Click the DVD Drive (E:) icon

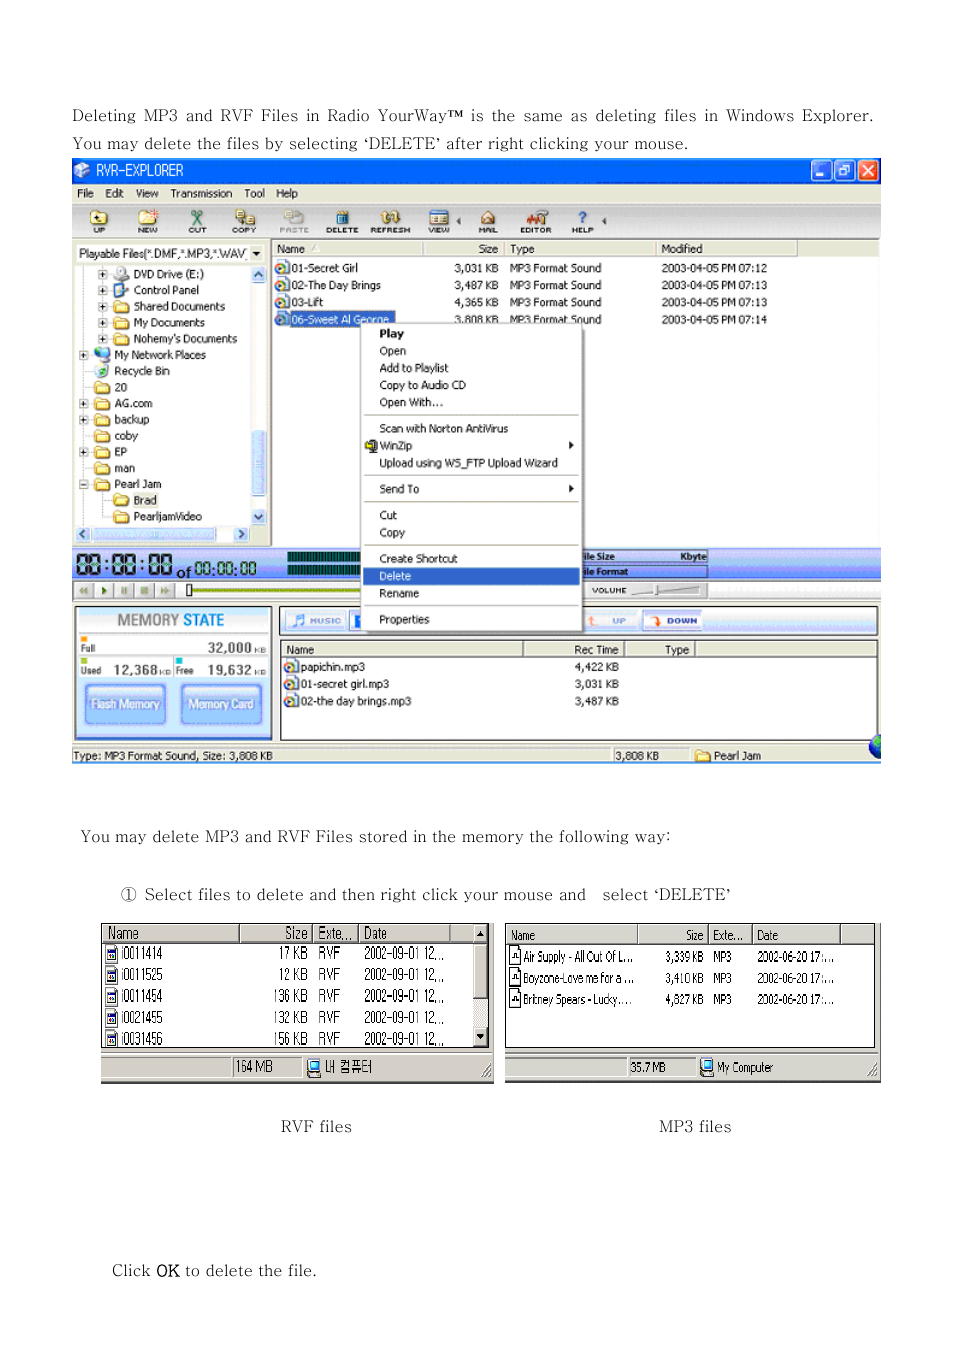tap(121, 273)
